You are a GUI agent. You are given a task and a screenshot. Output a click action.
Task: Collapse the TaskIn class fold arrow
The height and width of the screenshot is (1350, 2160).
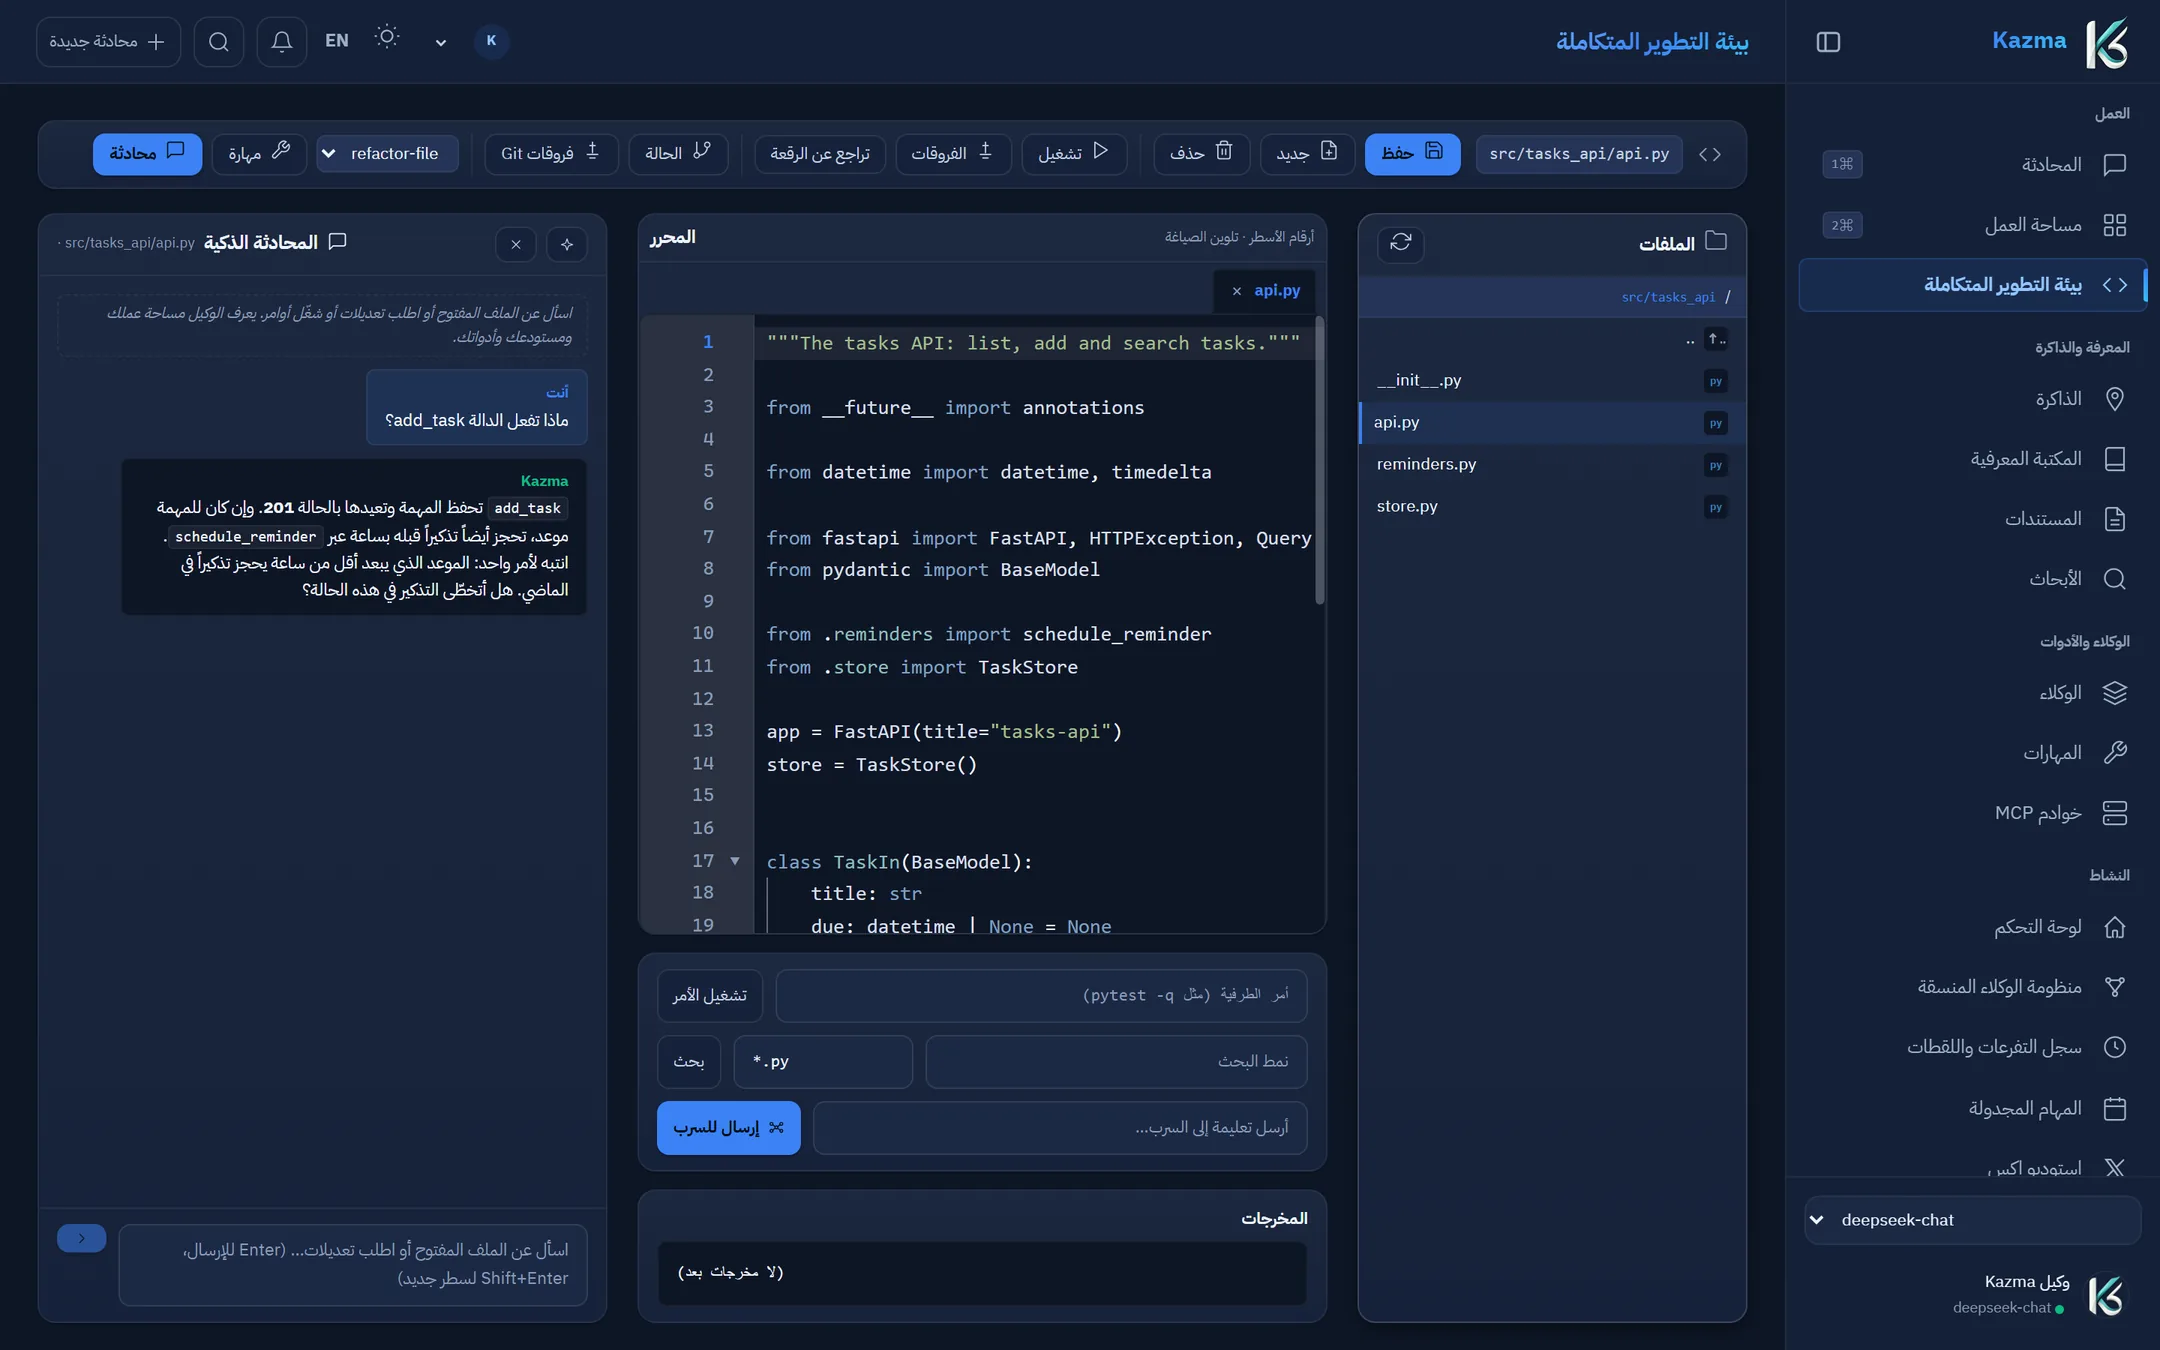tap(734, 861)
